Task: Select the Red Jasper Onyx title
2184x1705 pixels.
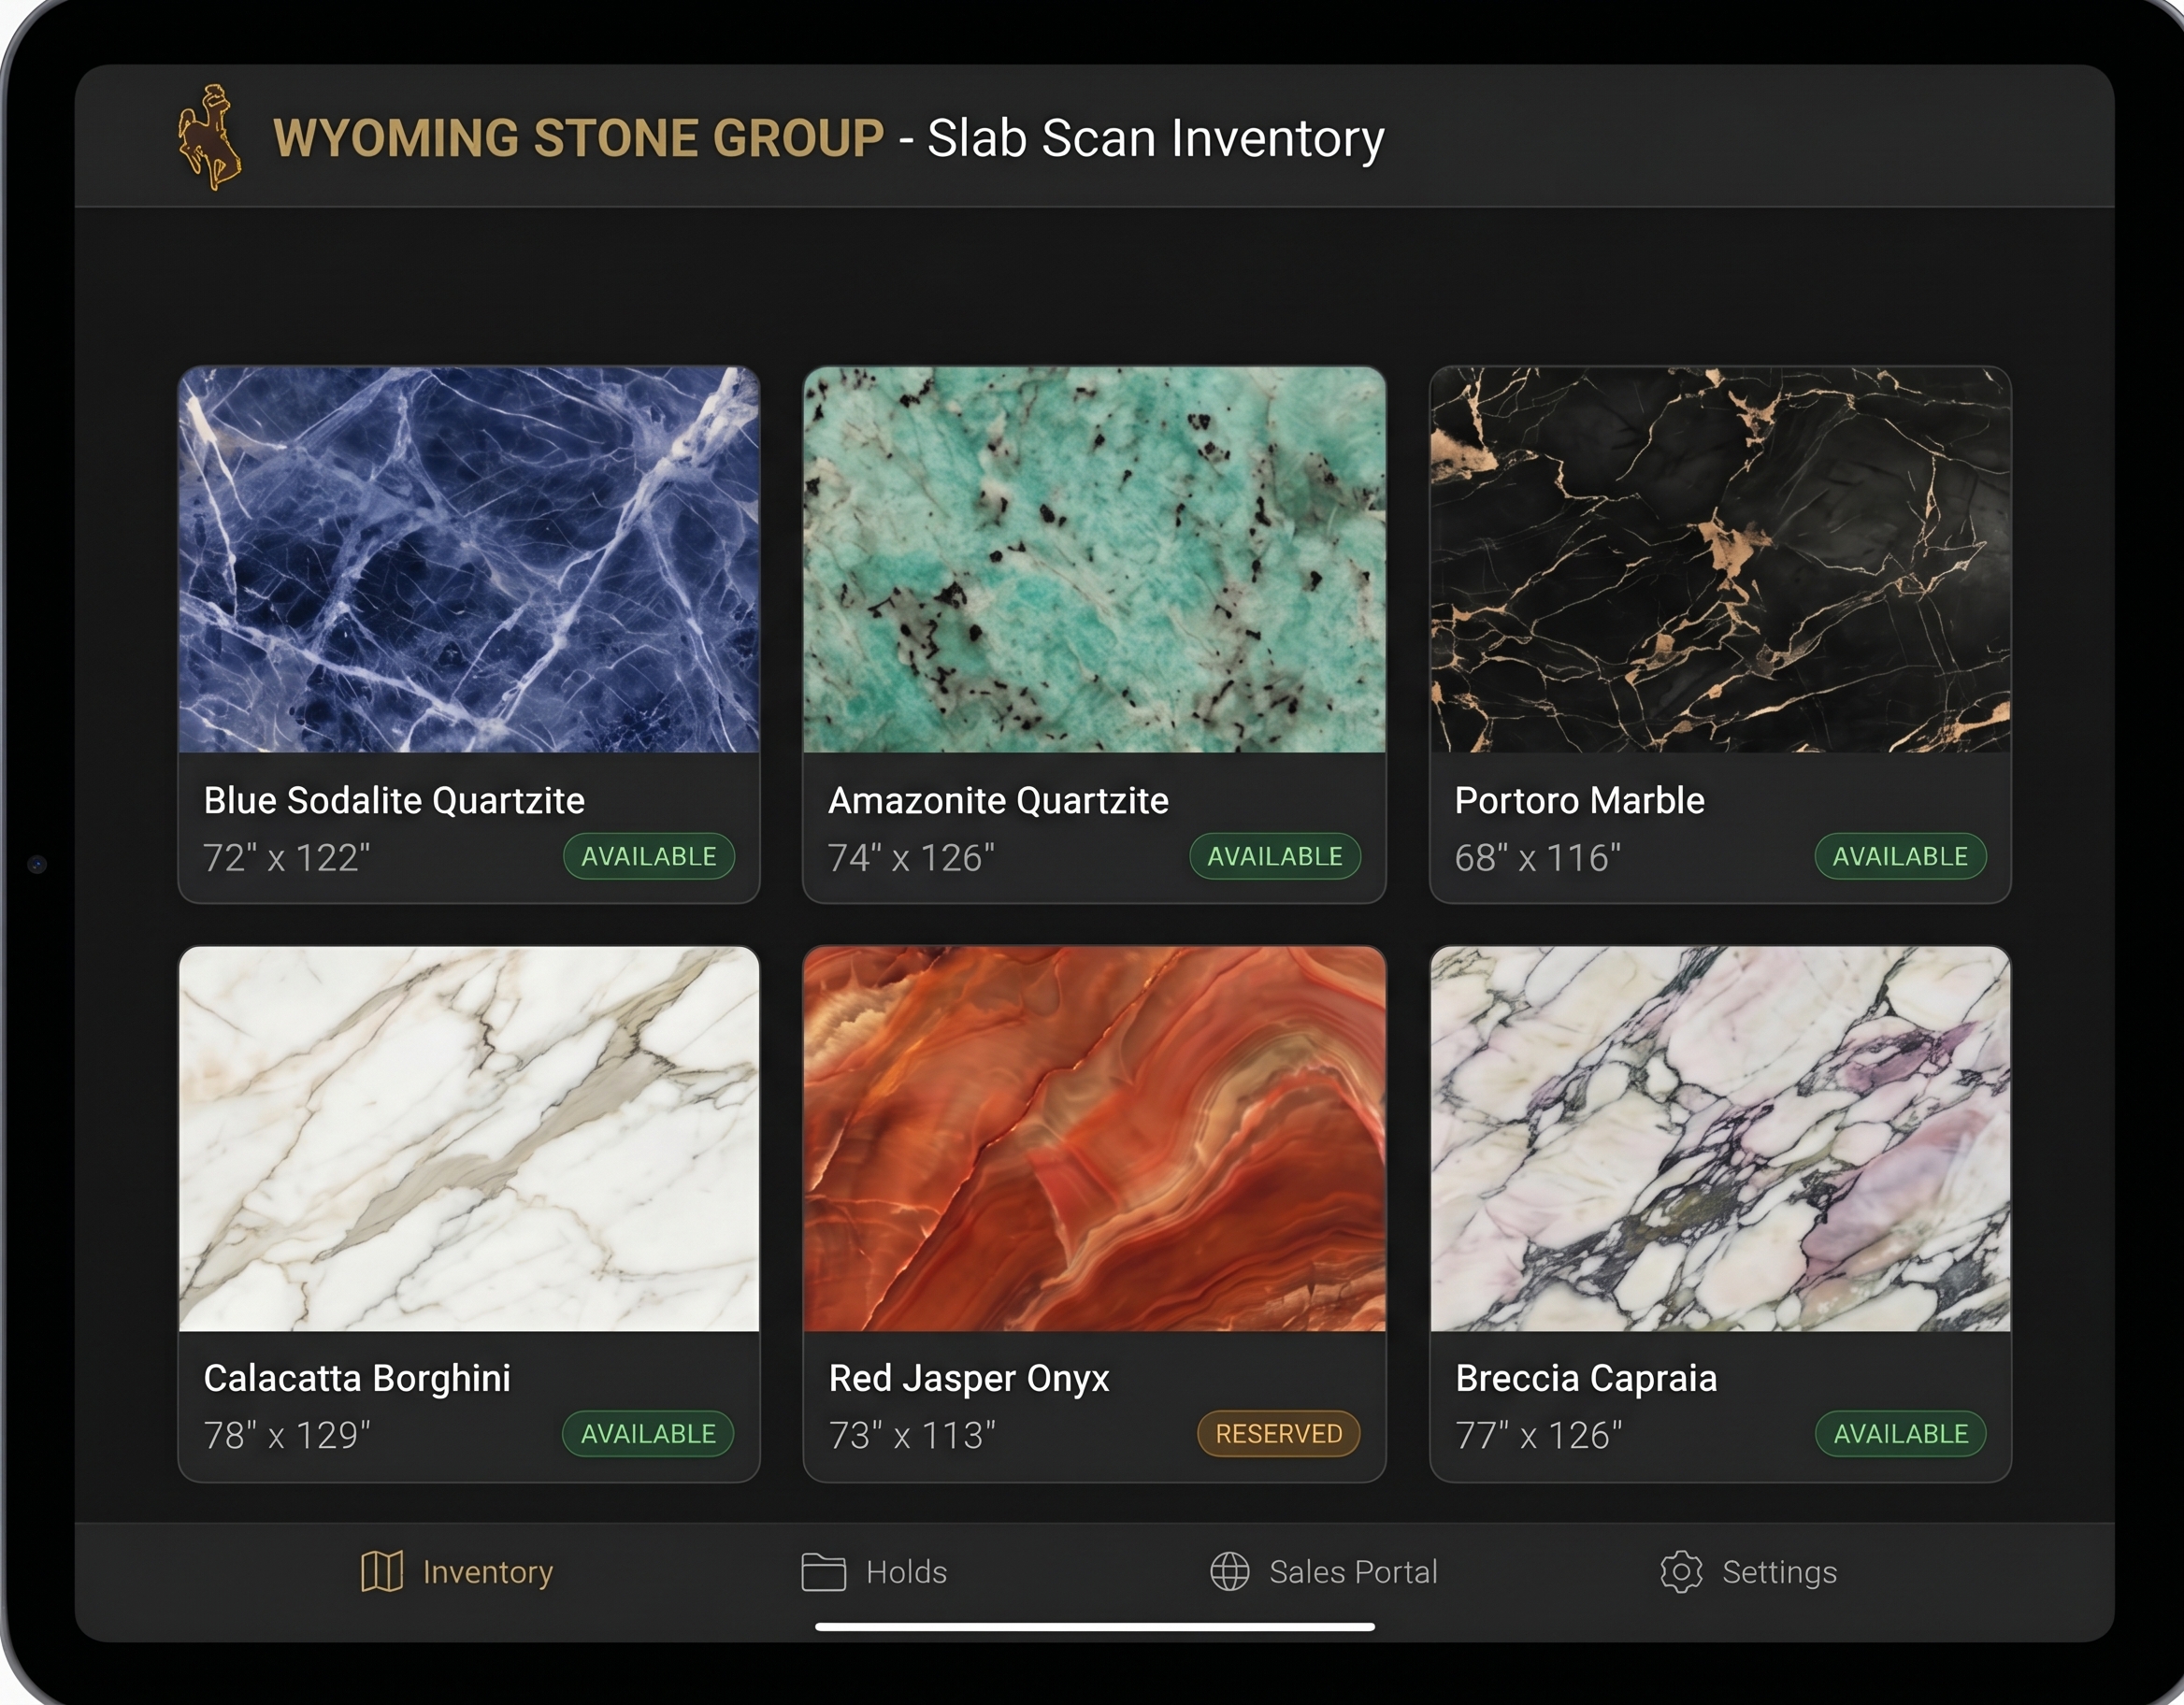Action: [969, 1379]
